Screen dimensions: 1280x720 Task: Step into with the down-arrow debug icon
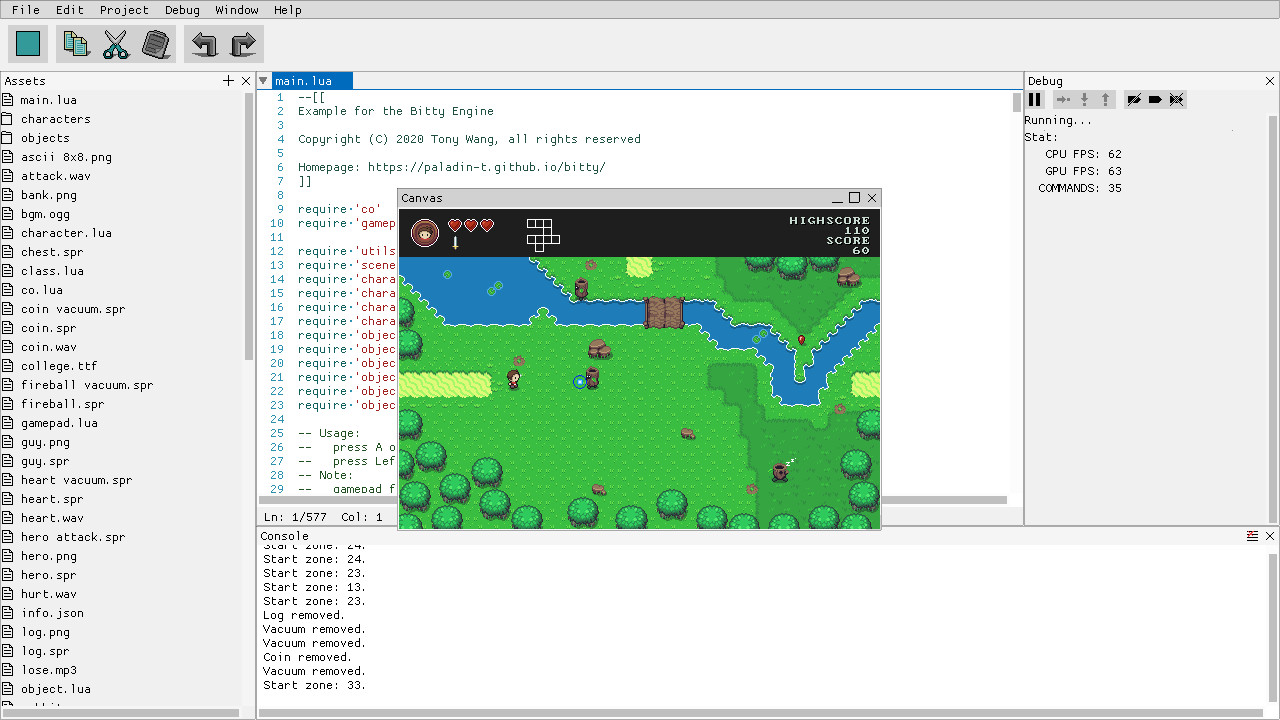tap(1082, 99)
